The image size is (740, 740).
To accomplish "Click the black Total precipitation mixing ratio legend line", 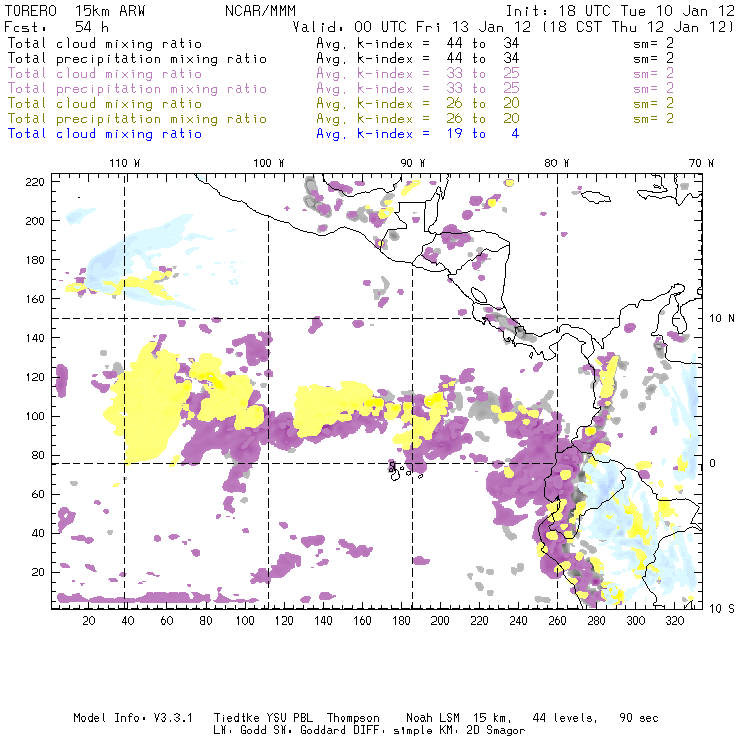I will pos(137,59).
